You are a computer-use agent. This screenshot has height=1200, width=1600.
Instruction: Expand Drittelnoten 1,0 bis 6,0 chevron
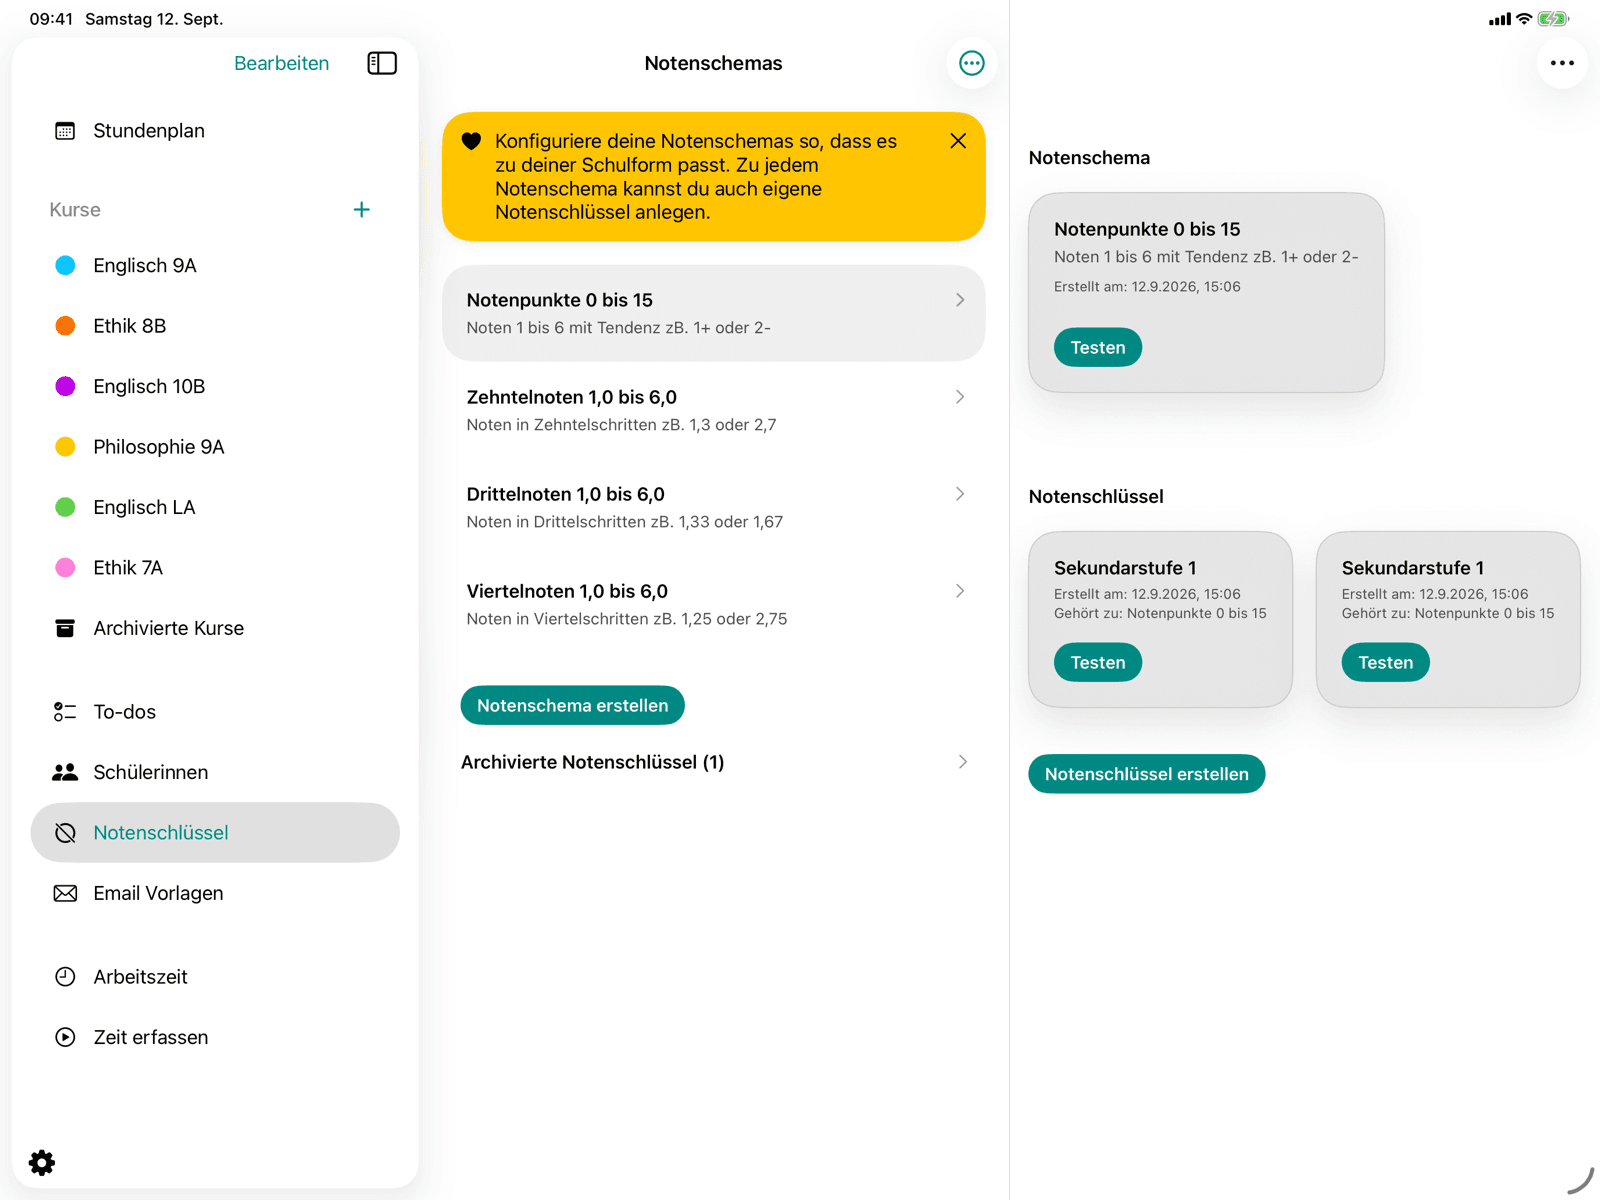pyautogui.click(x=960, y=494)
